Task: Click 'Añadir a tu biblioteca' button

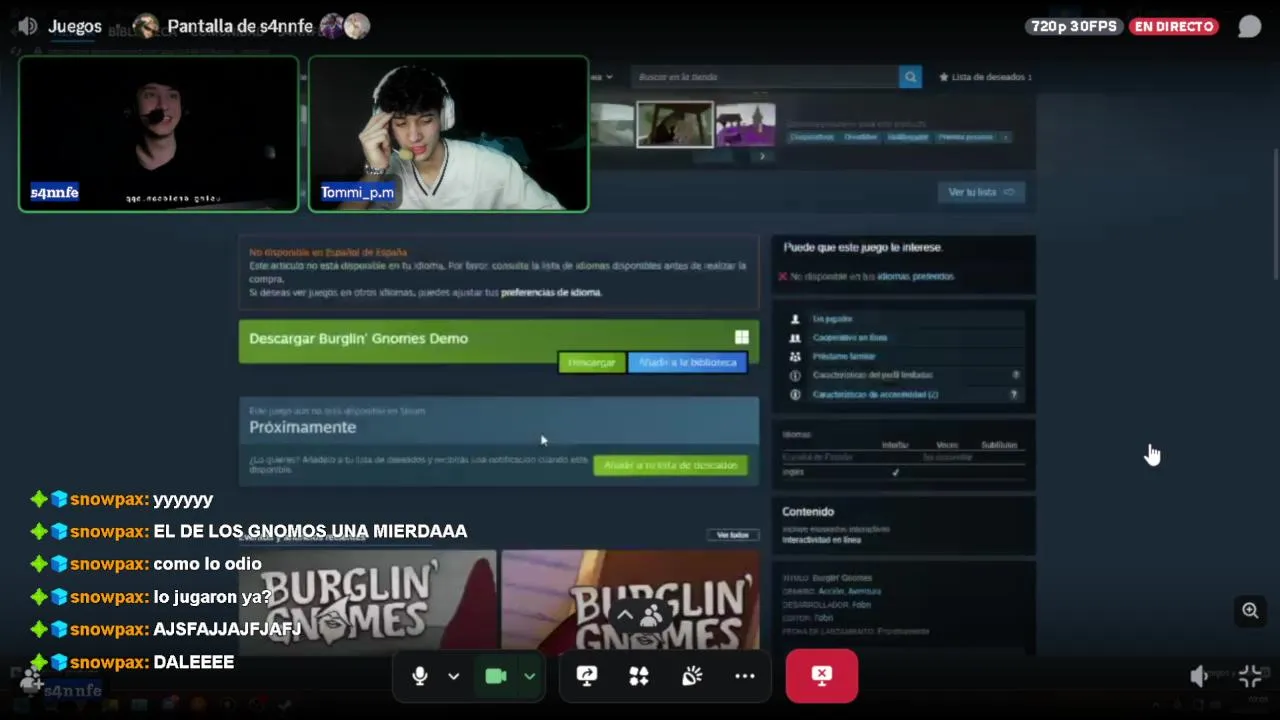Action: [x=687, y=362]
